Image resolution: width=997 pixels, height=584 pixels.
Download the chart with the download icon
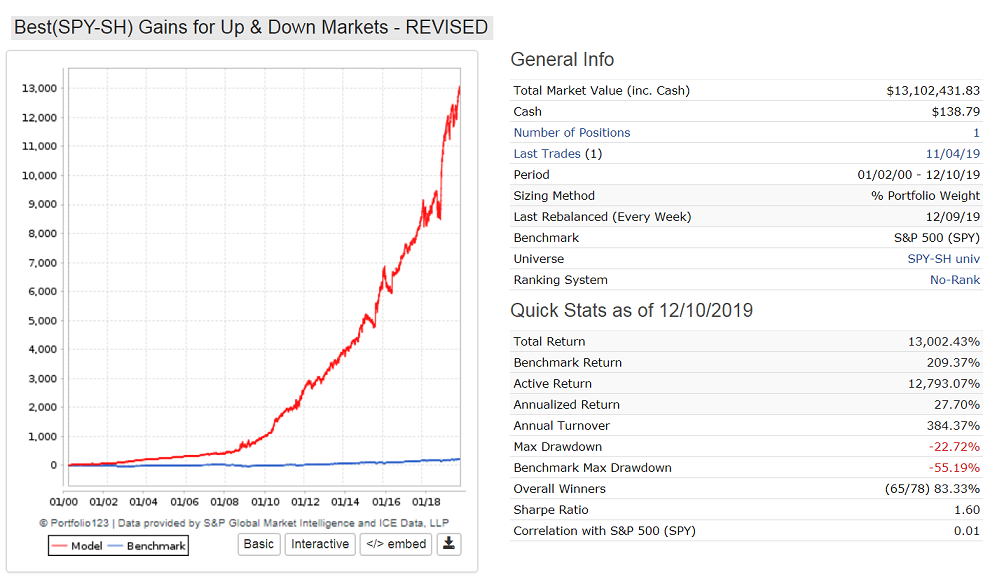449,544
